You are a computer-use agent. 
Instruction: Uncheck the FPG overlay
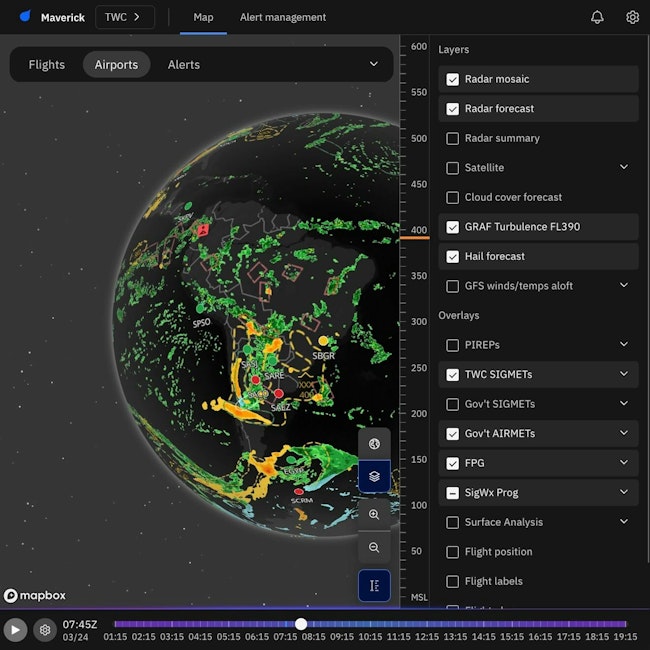(452, 463)
